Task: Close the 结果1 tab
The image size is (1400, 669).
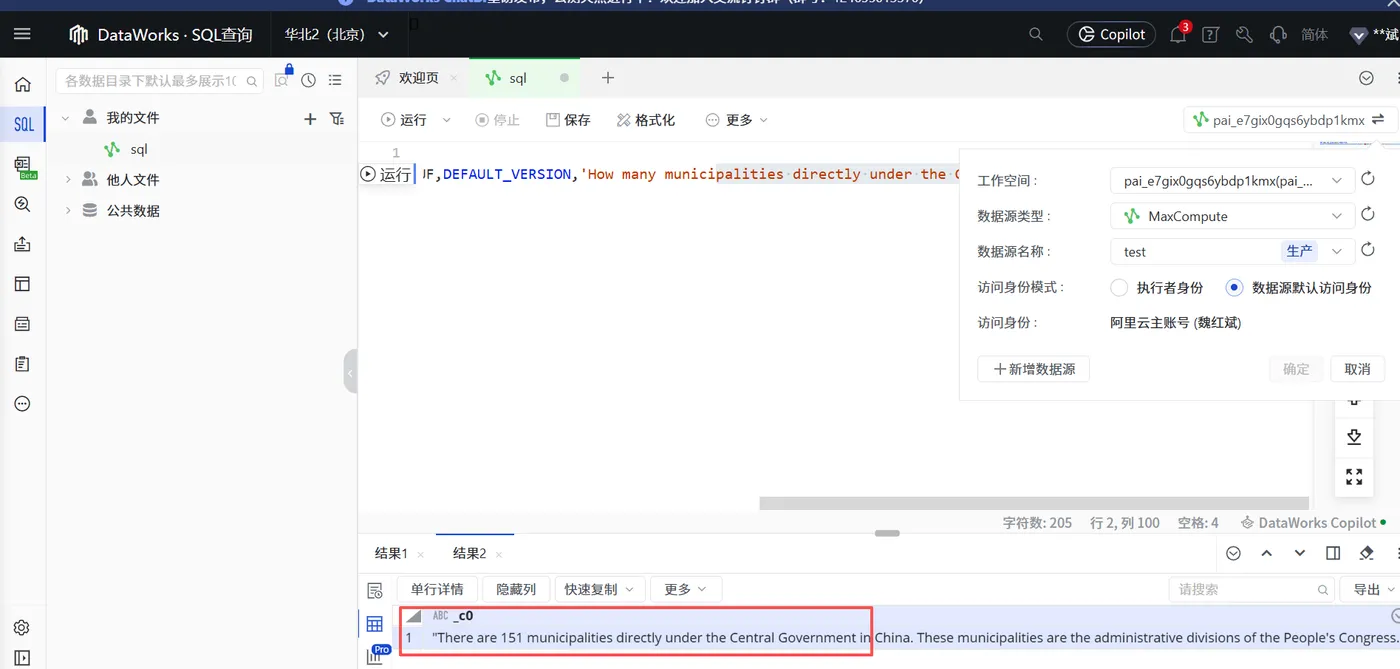Action: (x=421, y=554)
